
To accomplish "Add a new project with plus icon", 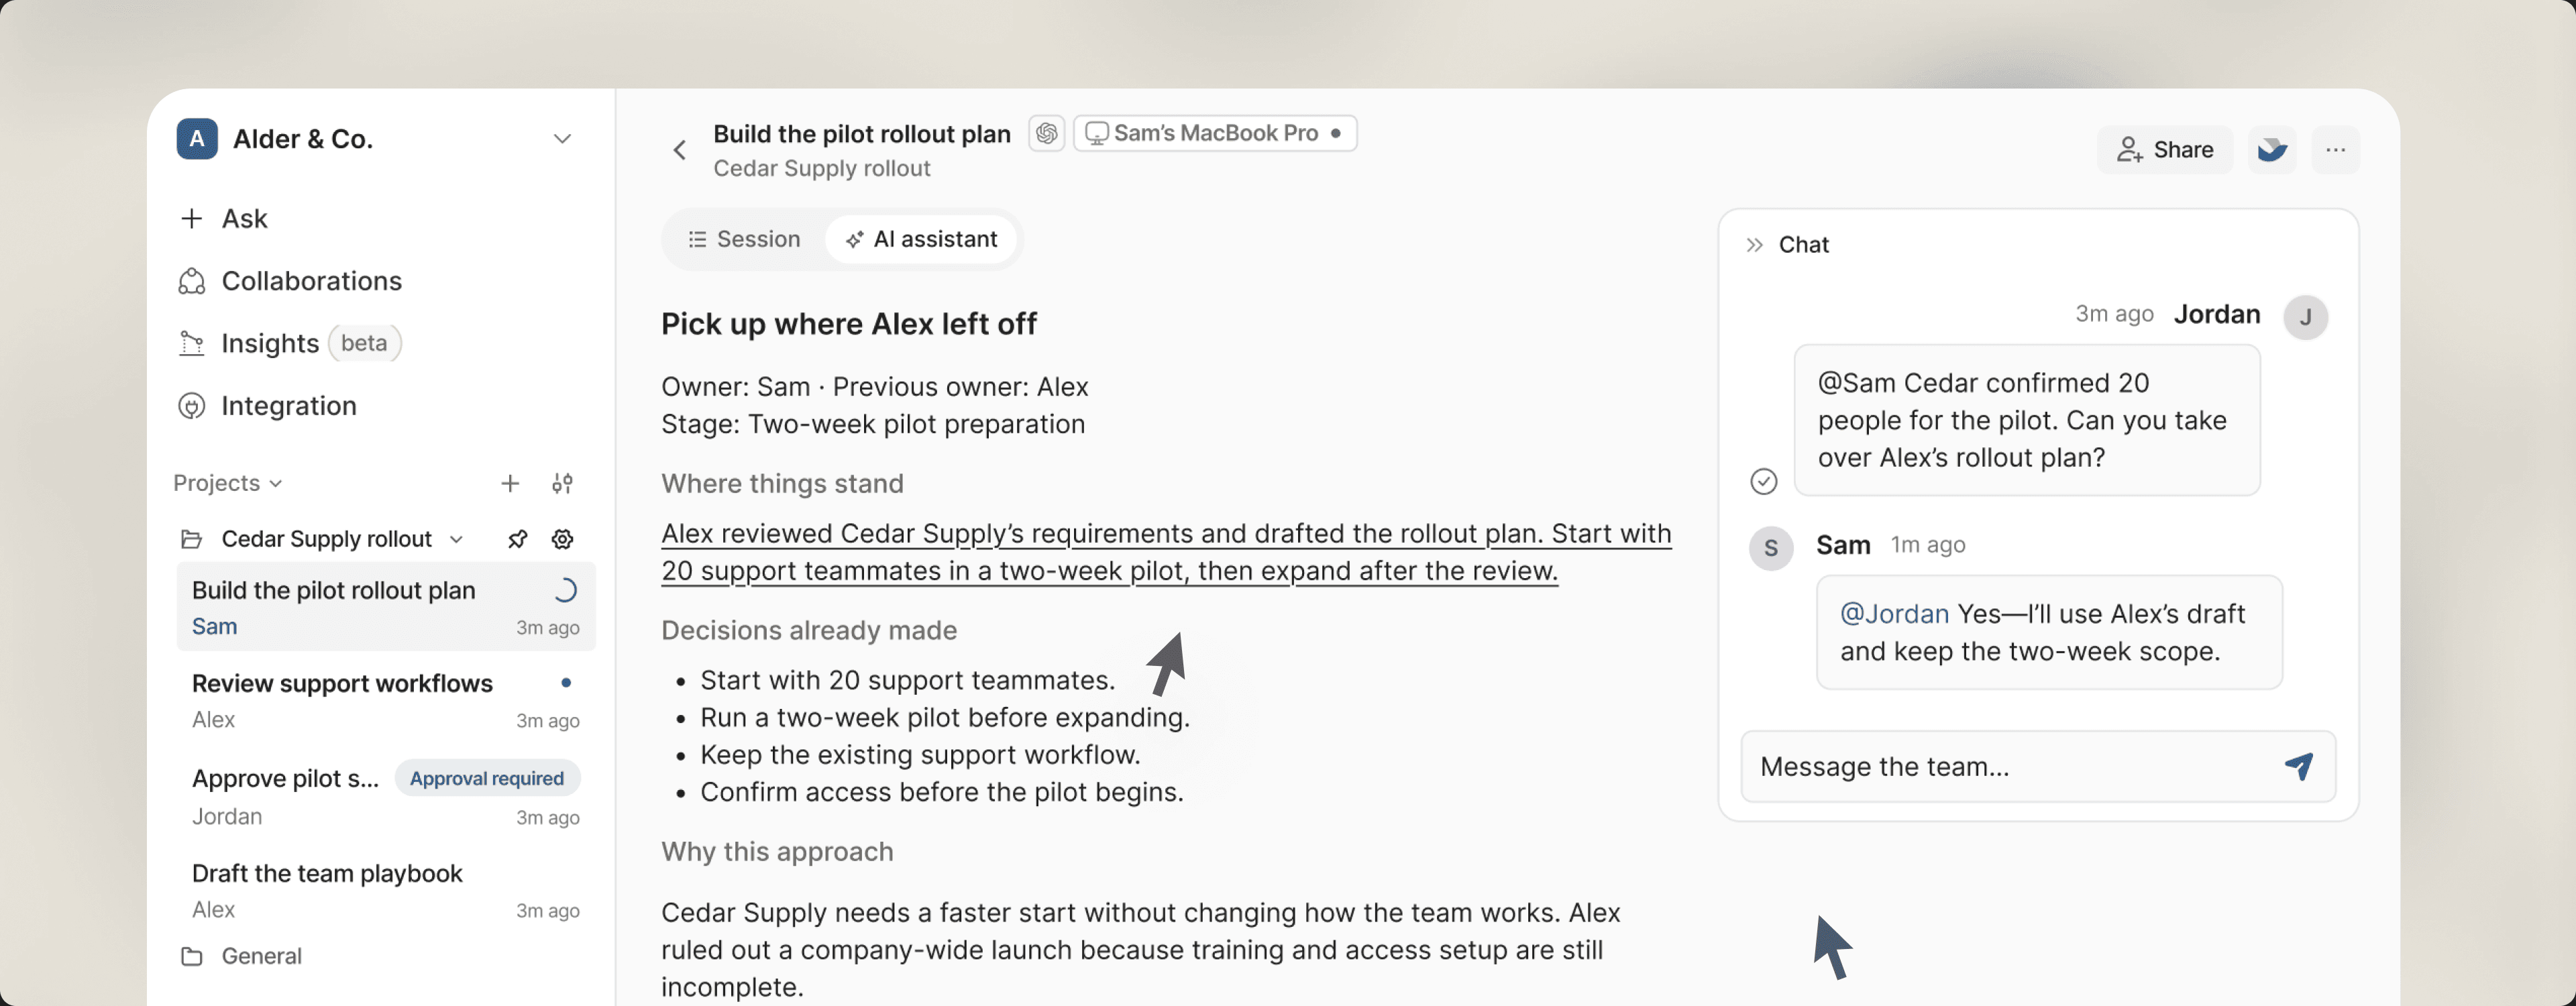I will [510, 484].
